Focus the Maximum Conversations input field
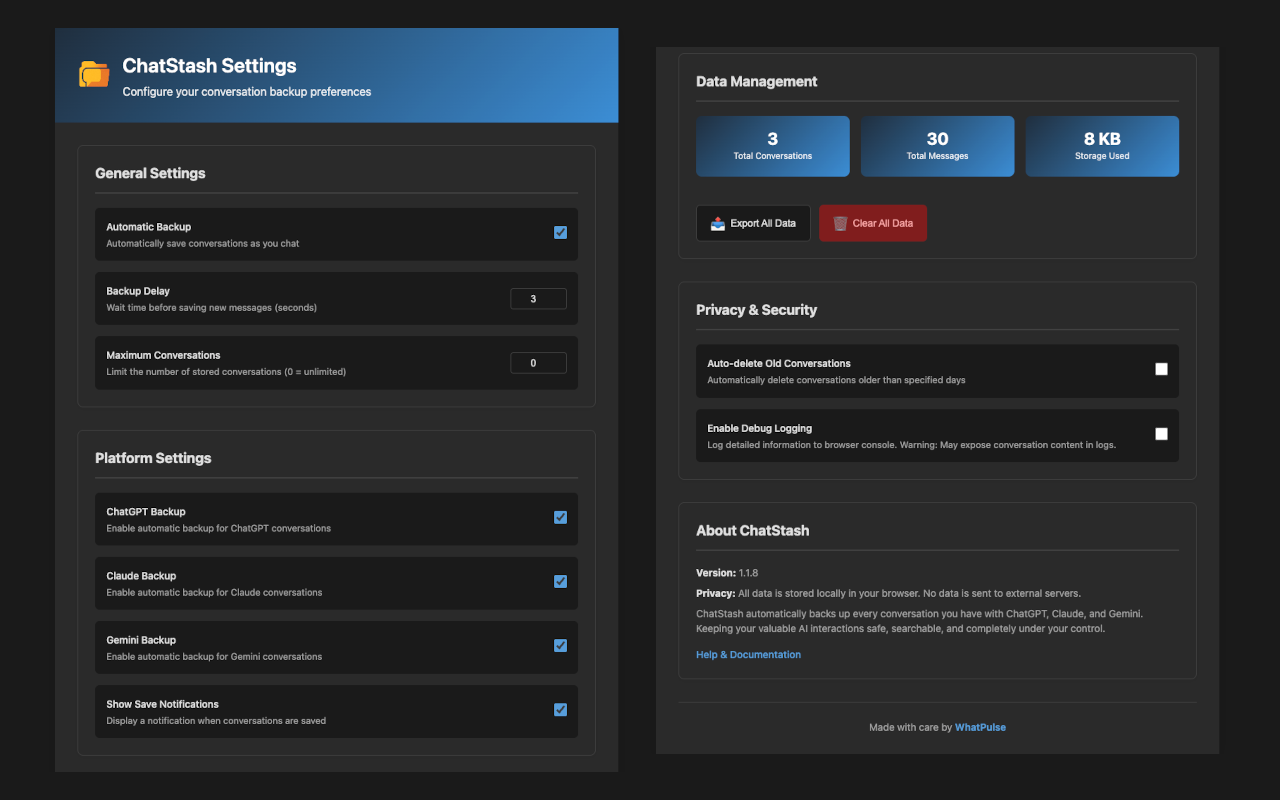Screen dimensions: 1280x800 click(538, 363)
